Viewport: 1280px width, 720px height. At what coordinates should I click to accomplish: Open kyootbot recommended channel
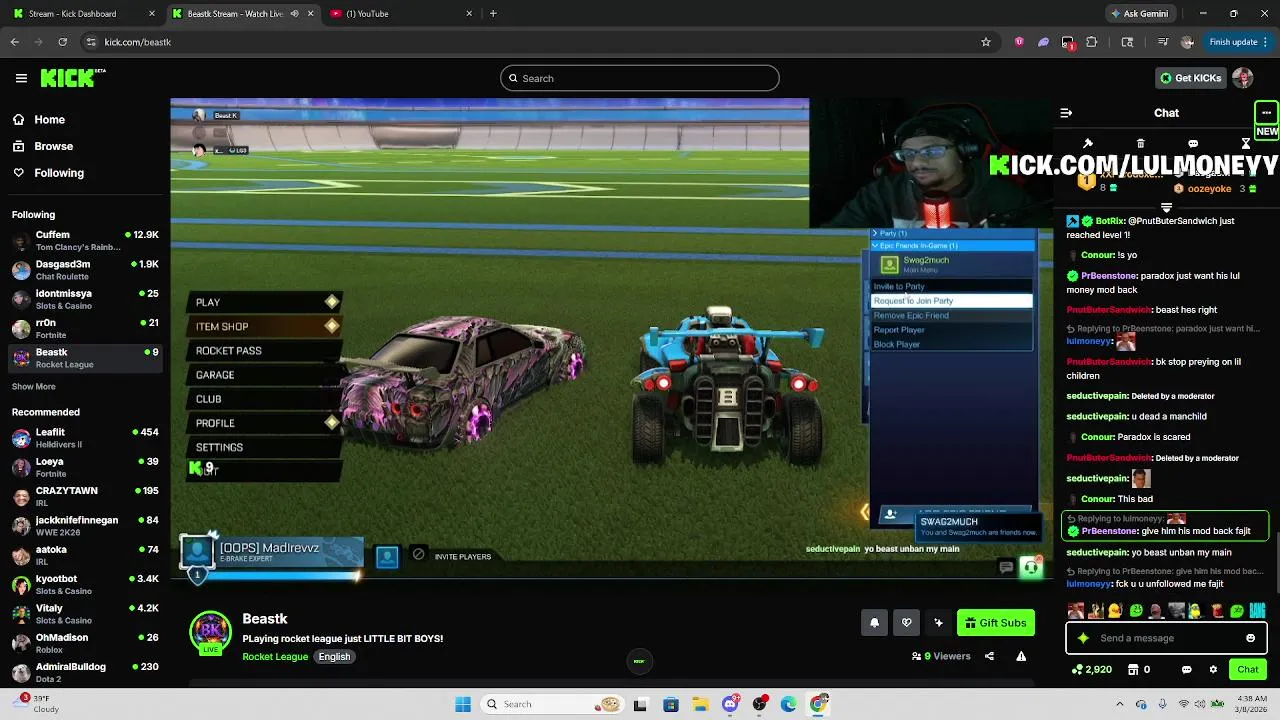point(84,584)
